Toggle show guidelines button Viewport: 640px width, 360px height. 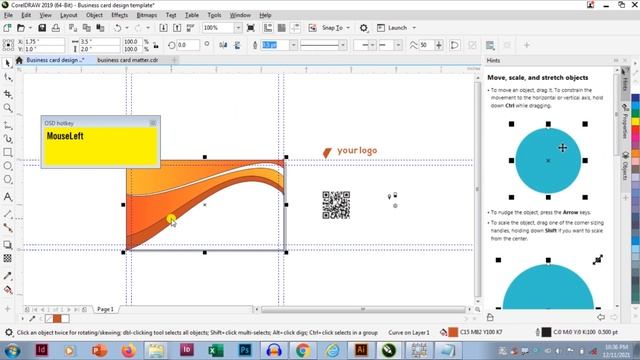pos(295,28)
